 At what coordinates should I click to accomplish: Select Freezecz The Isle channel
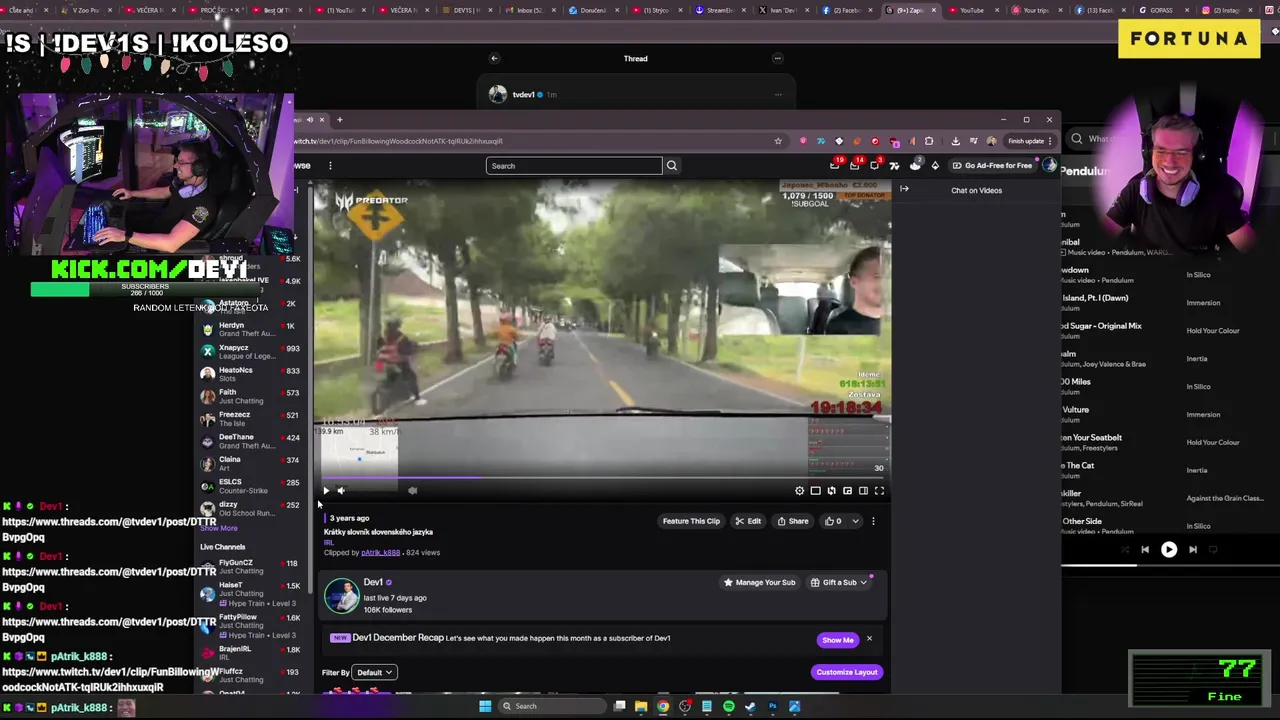pos(250,419)
